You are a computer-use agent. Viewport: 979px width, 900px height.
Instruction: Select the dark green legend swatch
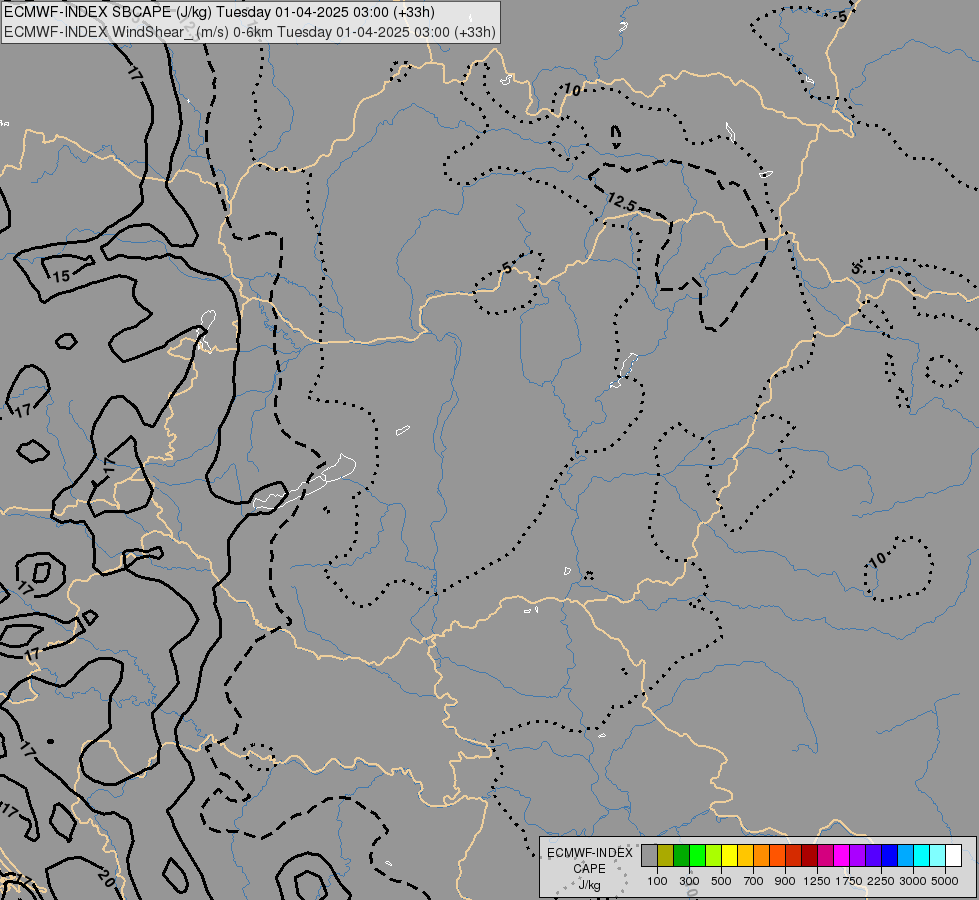pos(681,855)
